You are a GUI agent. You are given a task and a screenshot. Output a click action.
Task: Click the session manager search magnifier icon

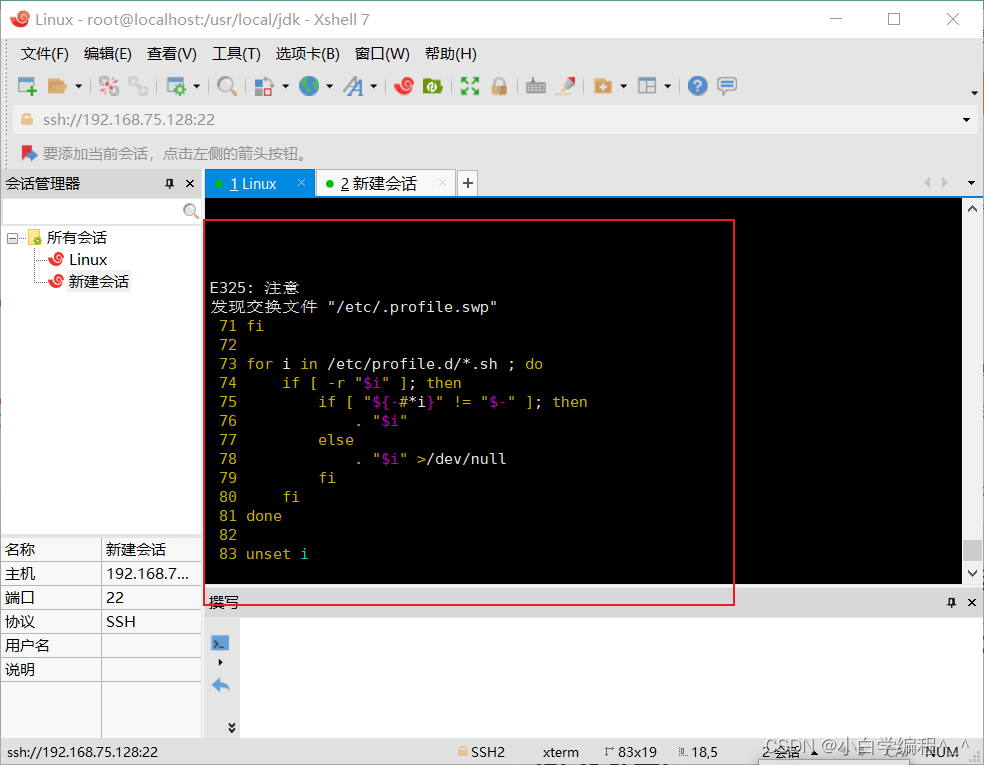coord(191,211)
